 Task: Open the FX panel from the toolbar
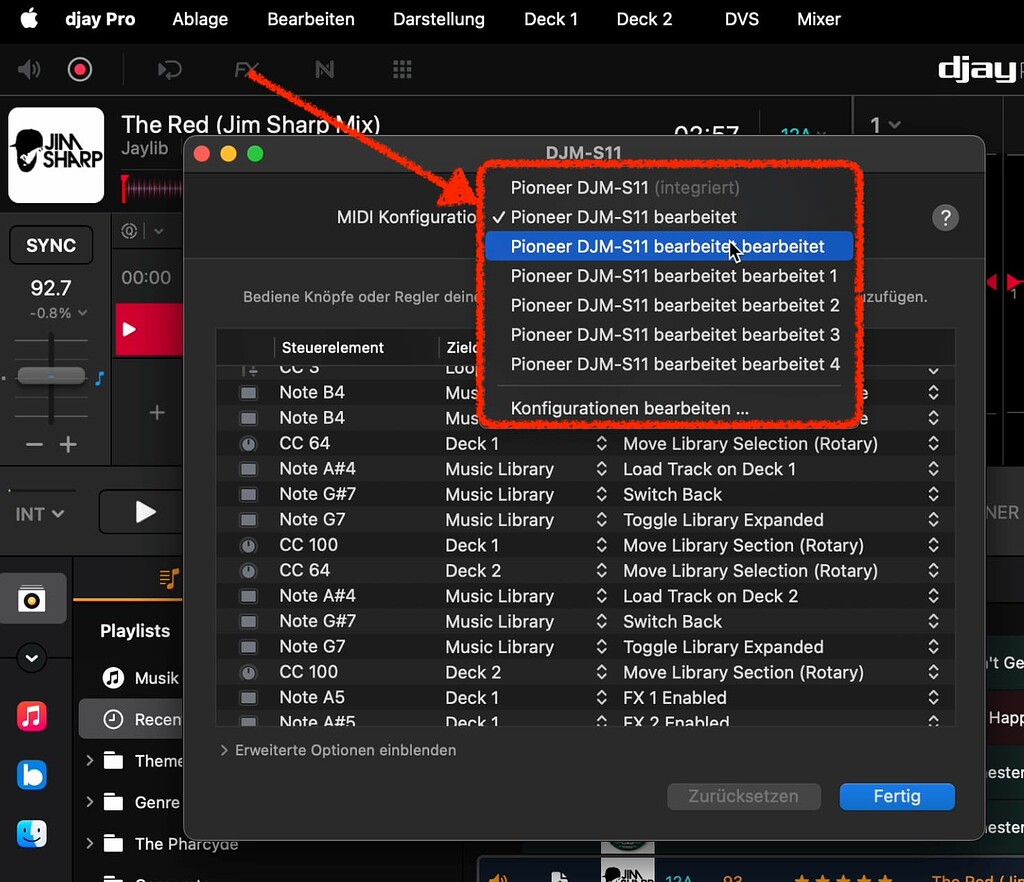point(245,69)
